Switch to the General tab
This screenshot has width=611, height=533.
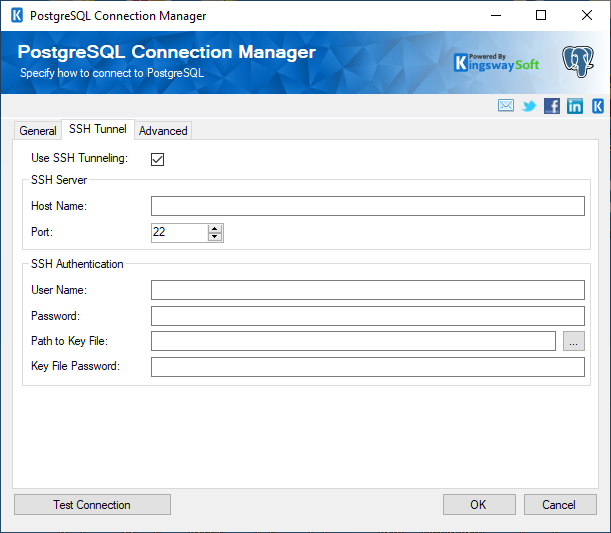[x=38, y=131]
